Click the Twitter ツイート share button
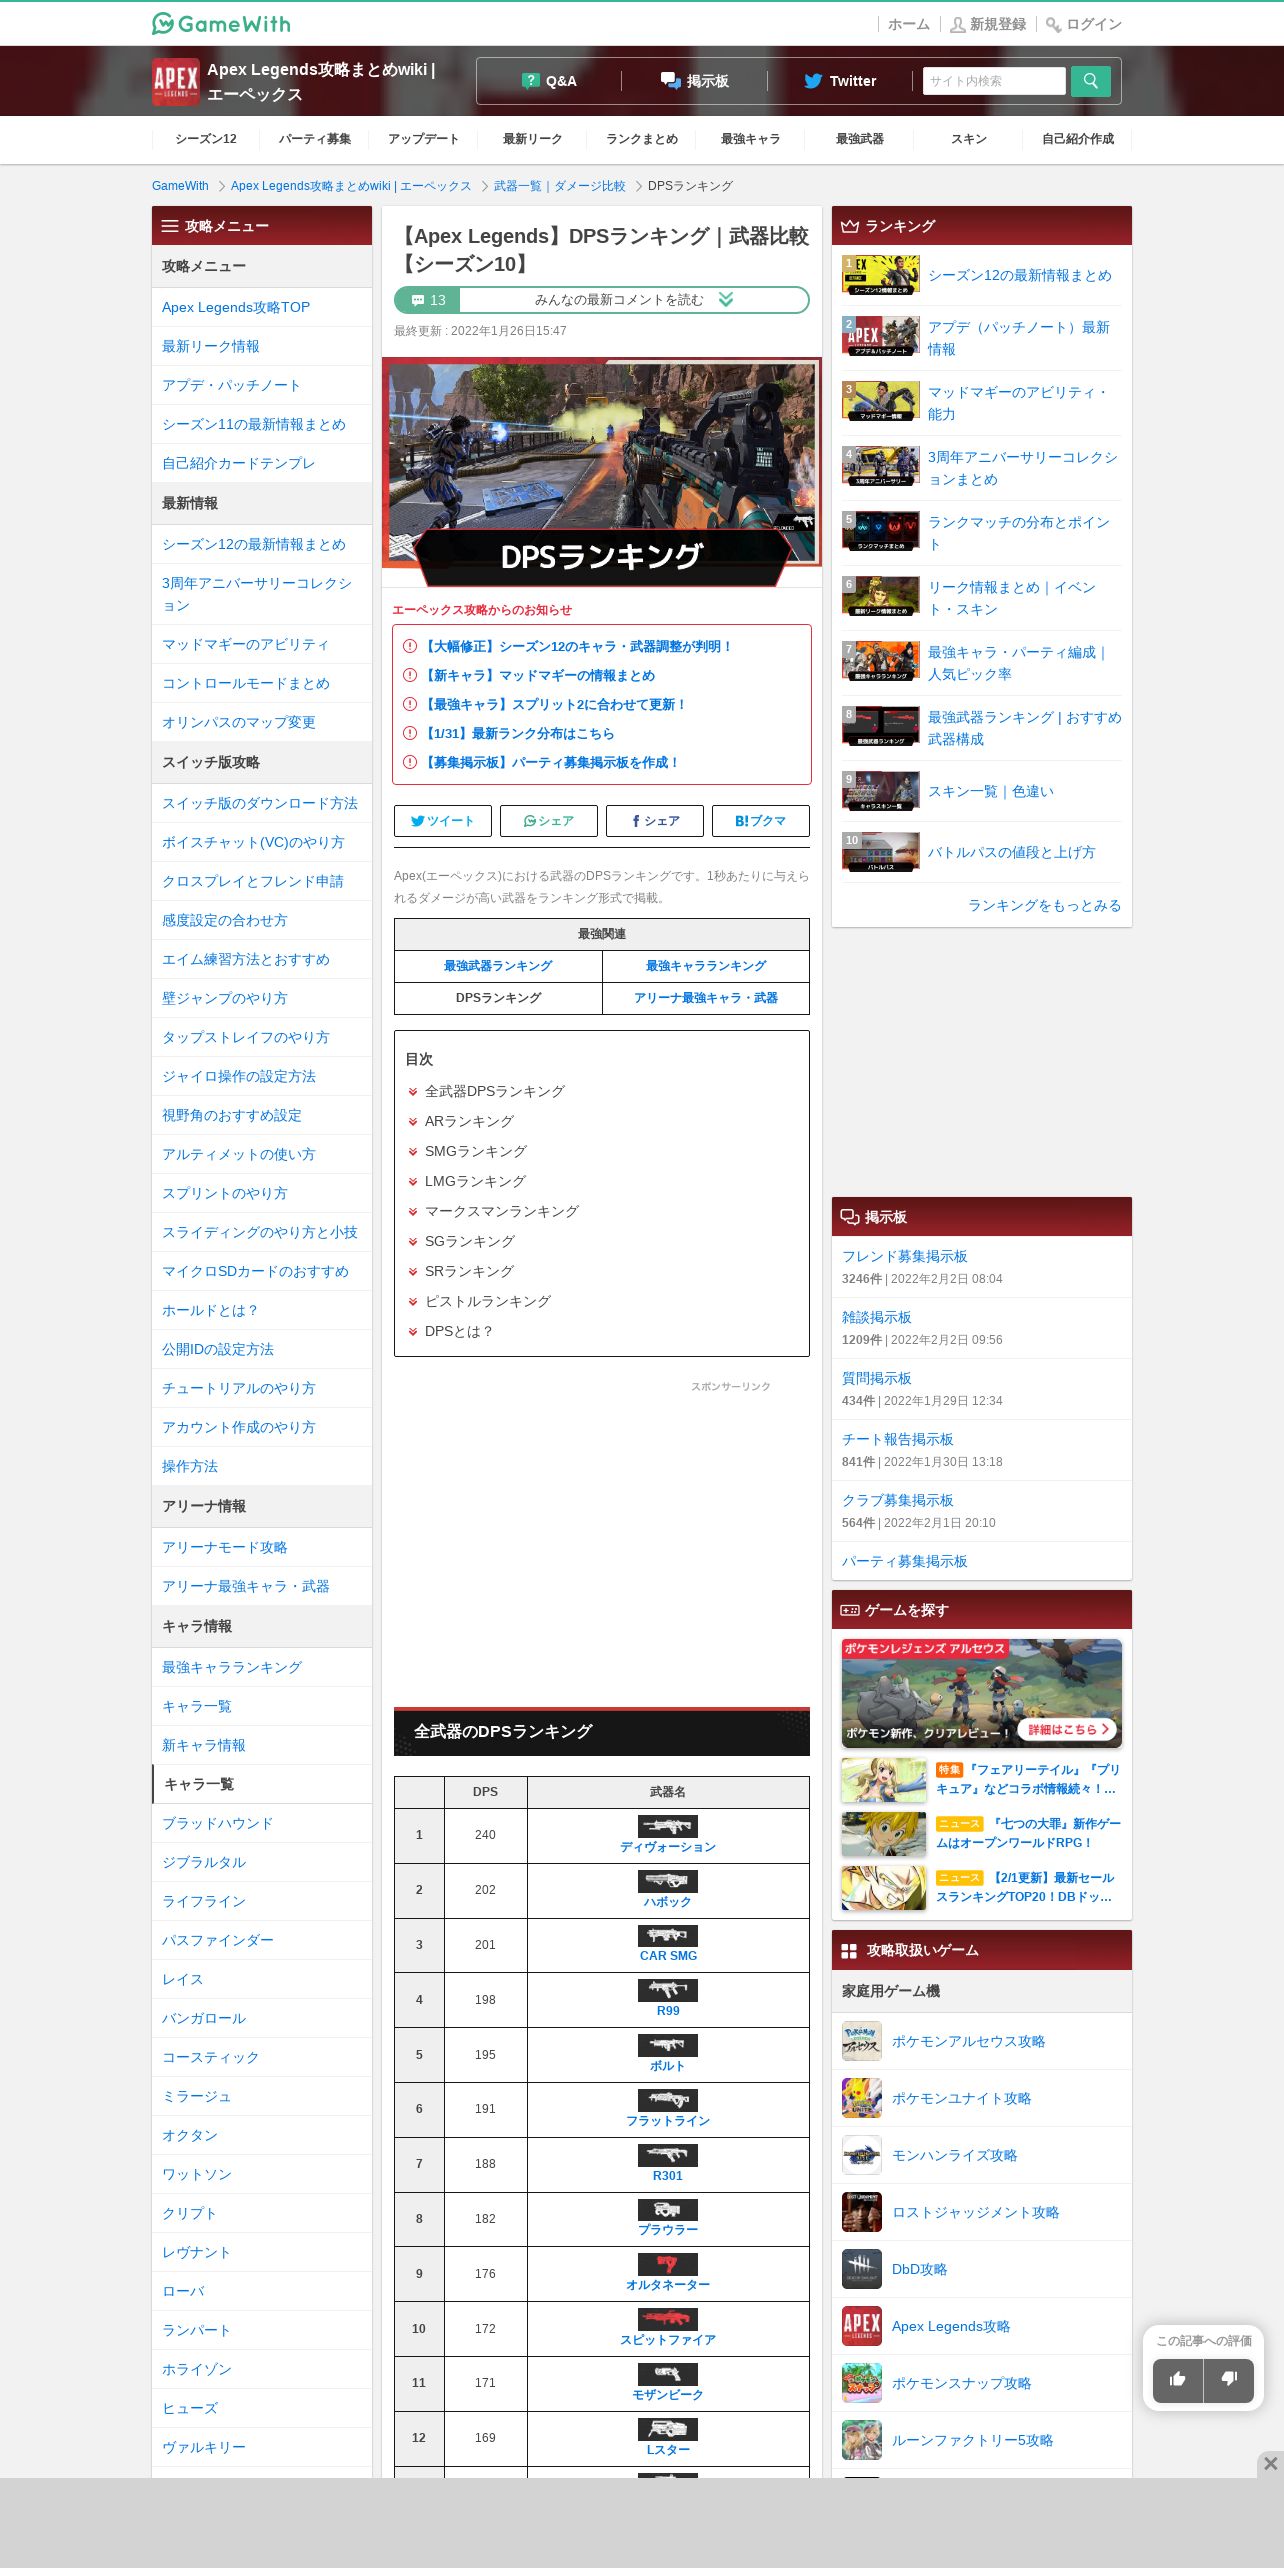Image resolution: width=1284 pixels, height=2568 pixels. pyautogui.click(x=442, y=821)
